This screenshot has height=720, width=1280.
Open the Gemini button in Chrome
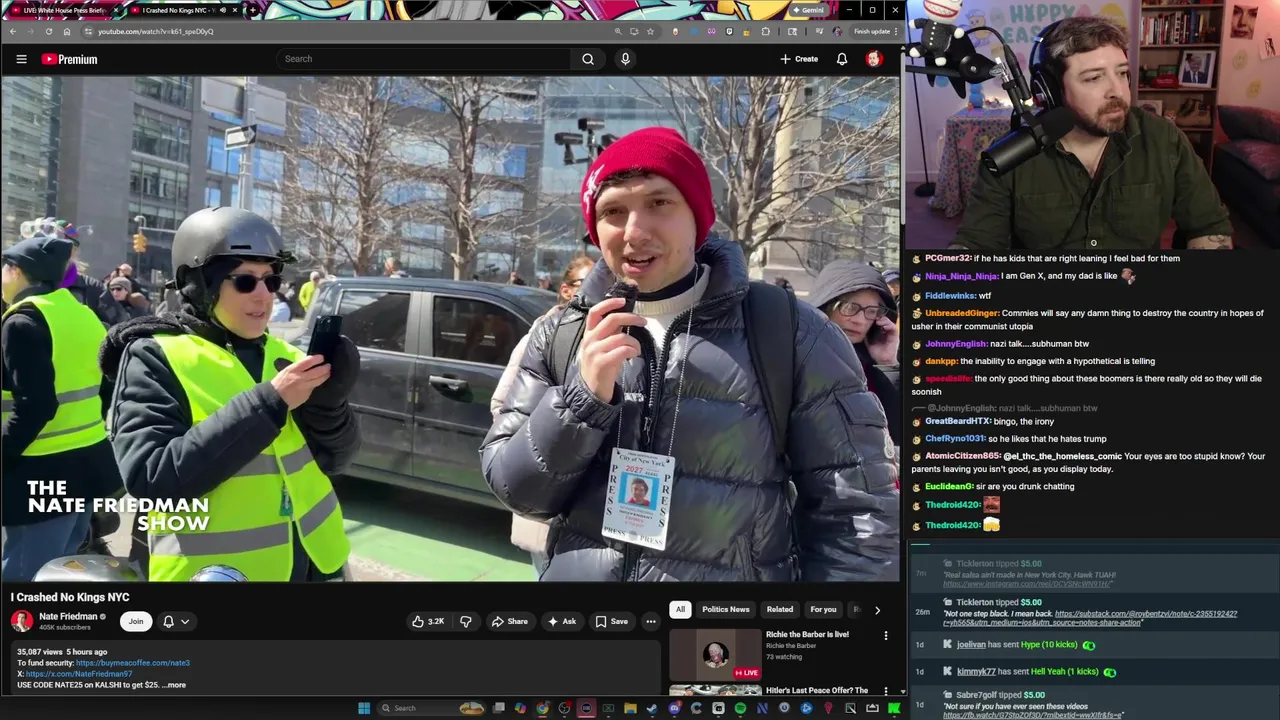pos(807,10)
